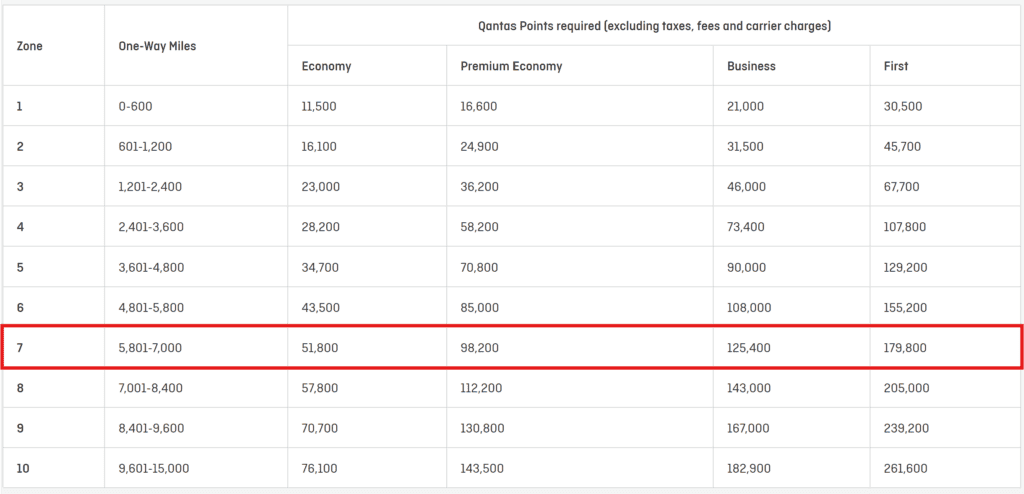Select the Premium Economy column header
This screenshot has height=494, width=1024.
click(x=511, y=66)
